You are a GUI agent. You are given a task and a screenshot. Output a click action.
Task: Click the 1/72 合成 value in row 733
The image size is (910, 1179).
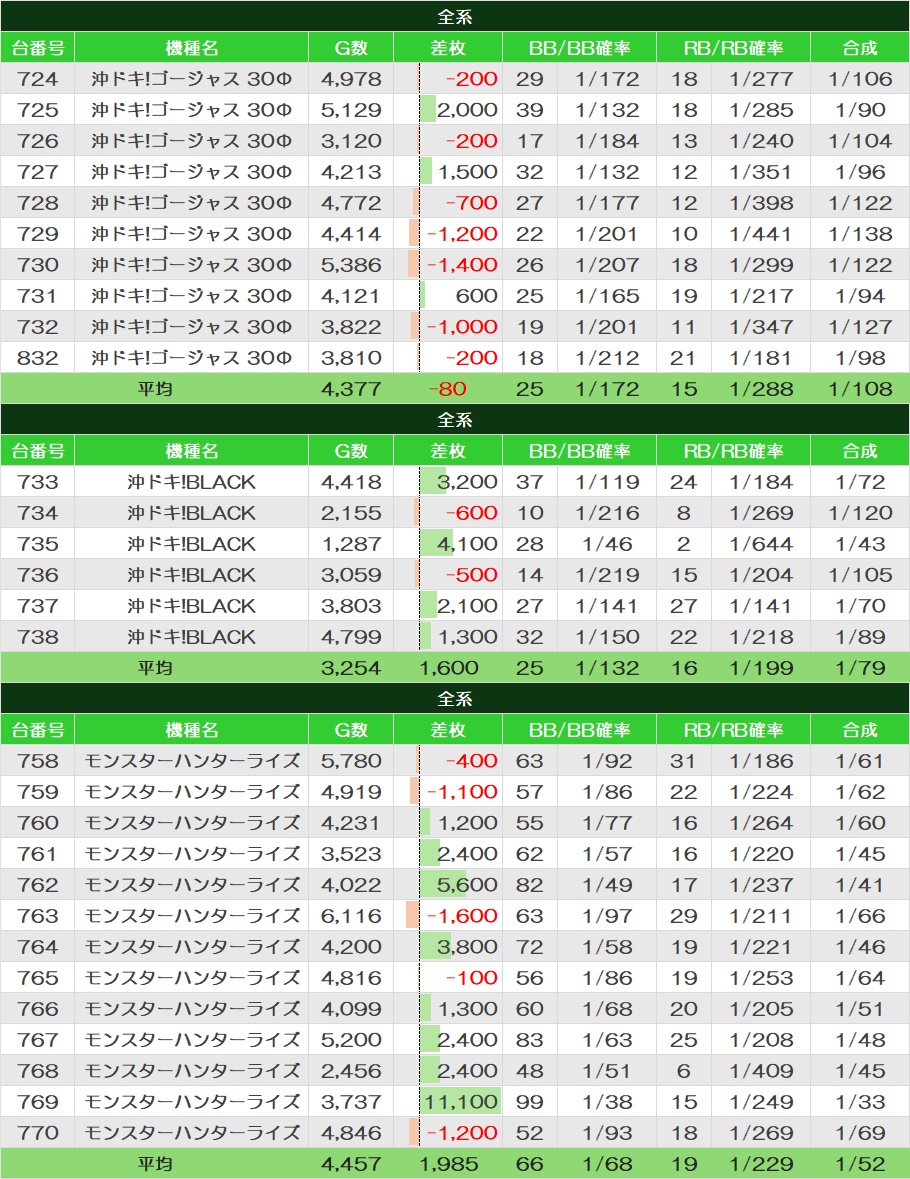coord(860,482)
